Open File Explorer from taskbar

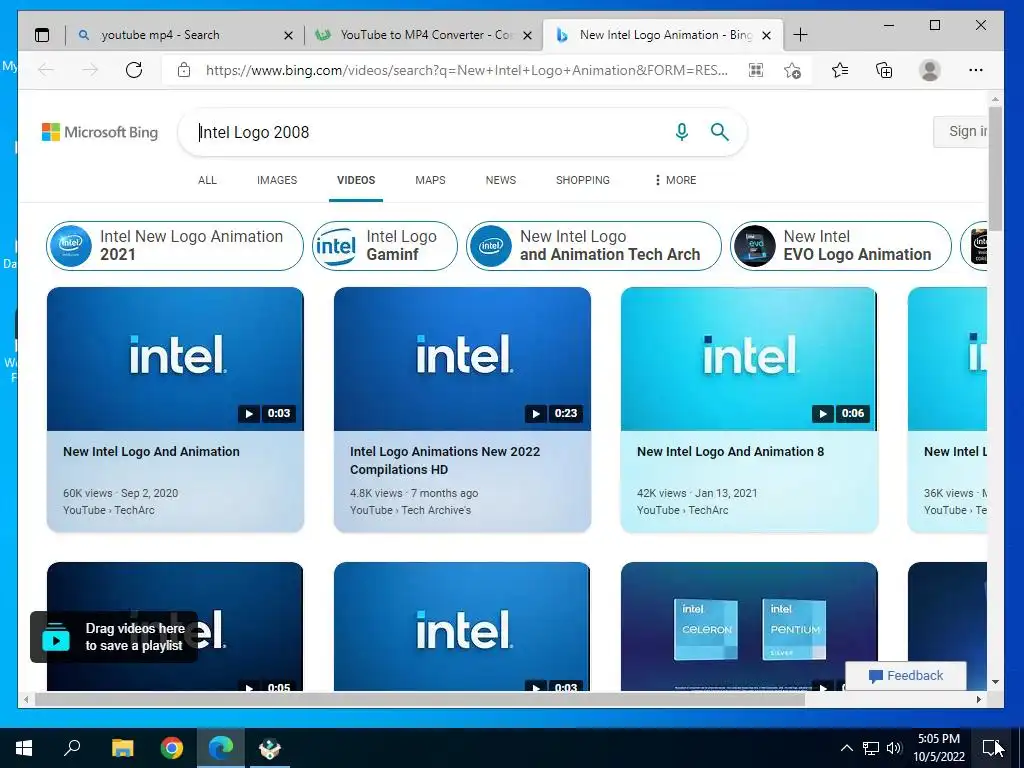(122, 748)
